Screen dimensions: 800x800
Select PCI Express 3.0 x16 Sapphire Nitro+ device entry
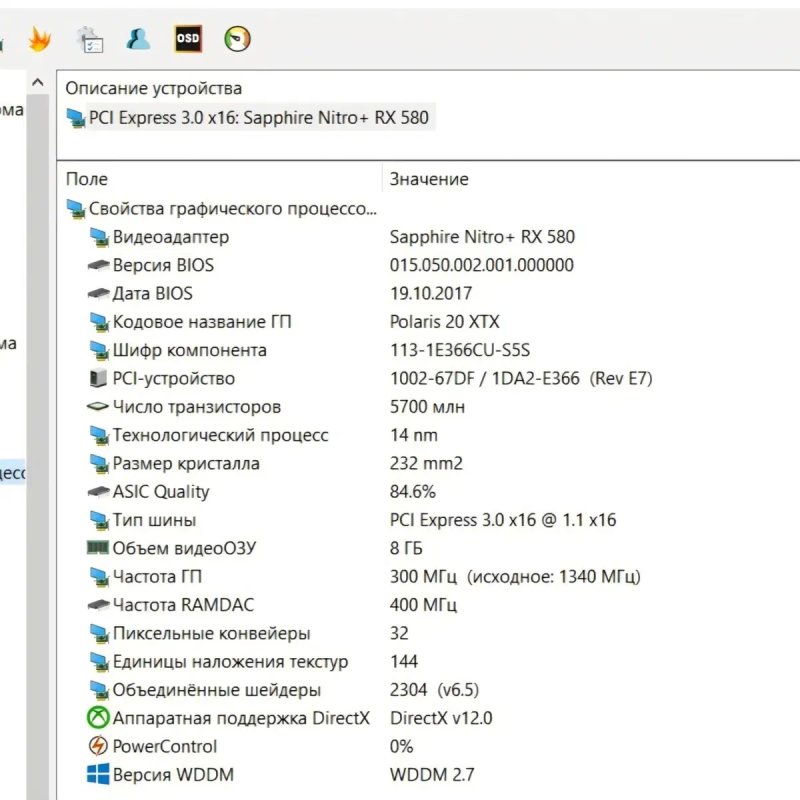coord(250,118)
